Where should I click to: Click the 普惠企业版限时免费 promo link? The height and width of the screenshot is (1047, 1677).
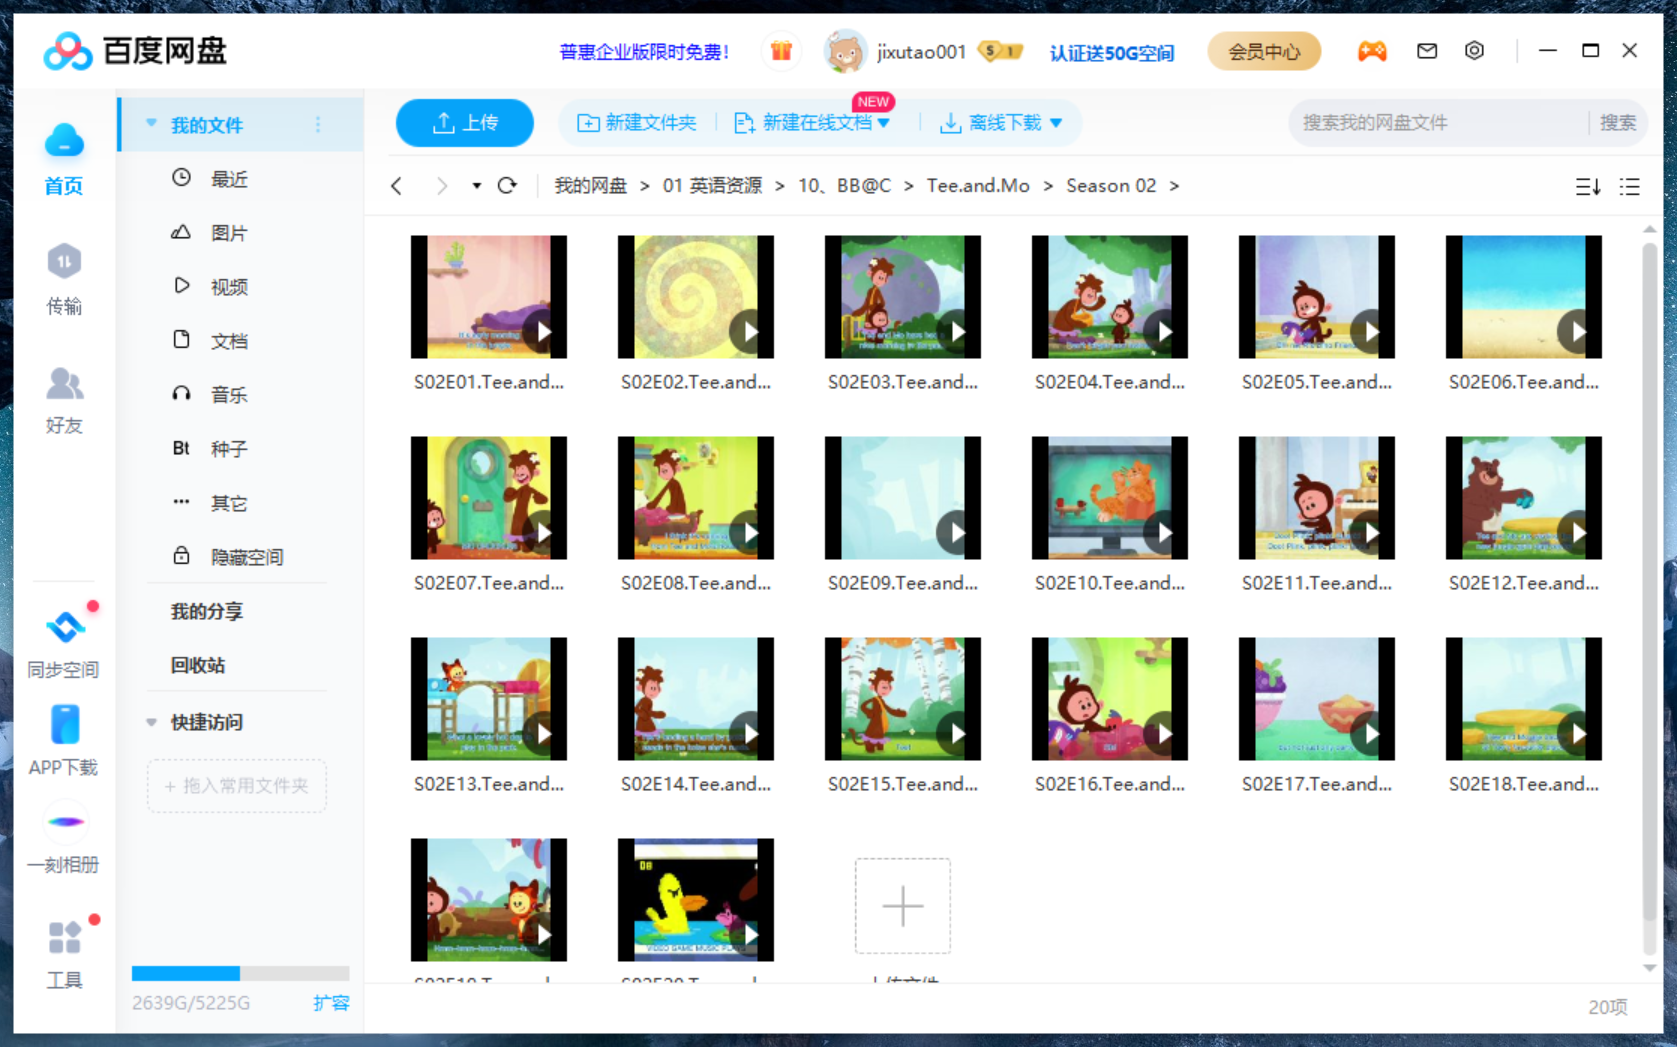point(643,52)
